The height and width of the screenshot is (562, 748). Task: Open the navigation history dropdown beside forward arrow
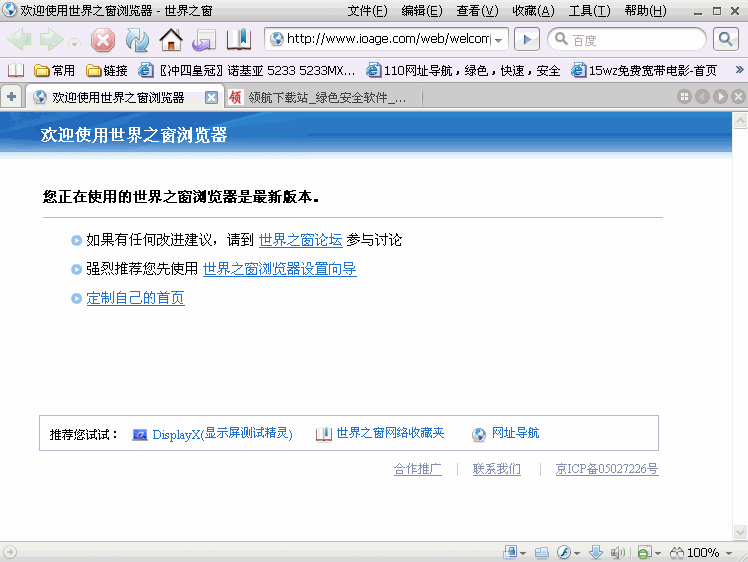tap(74, 44)
